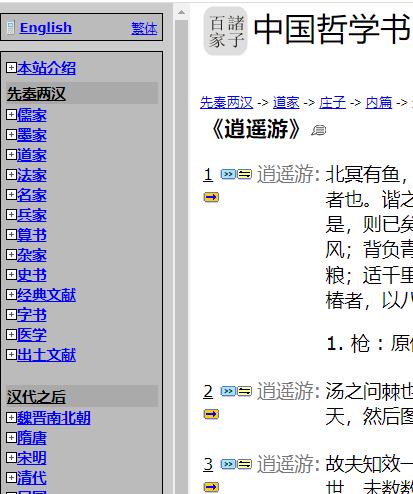Viewport: 413px width, 494px height.
Task: Open the 魏晋南北朝 link
Action: [x=54, y=418]
